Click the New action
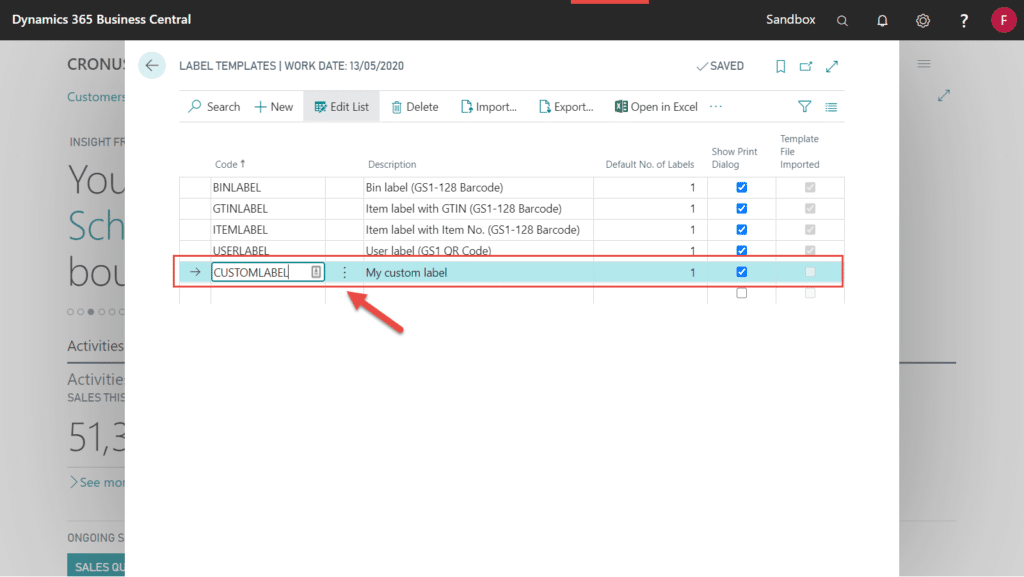The image size is (1024, 577). pos(273,106)
